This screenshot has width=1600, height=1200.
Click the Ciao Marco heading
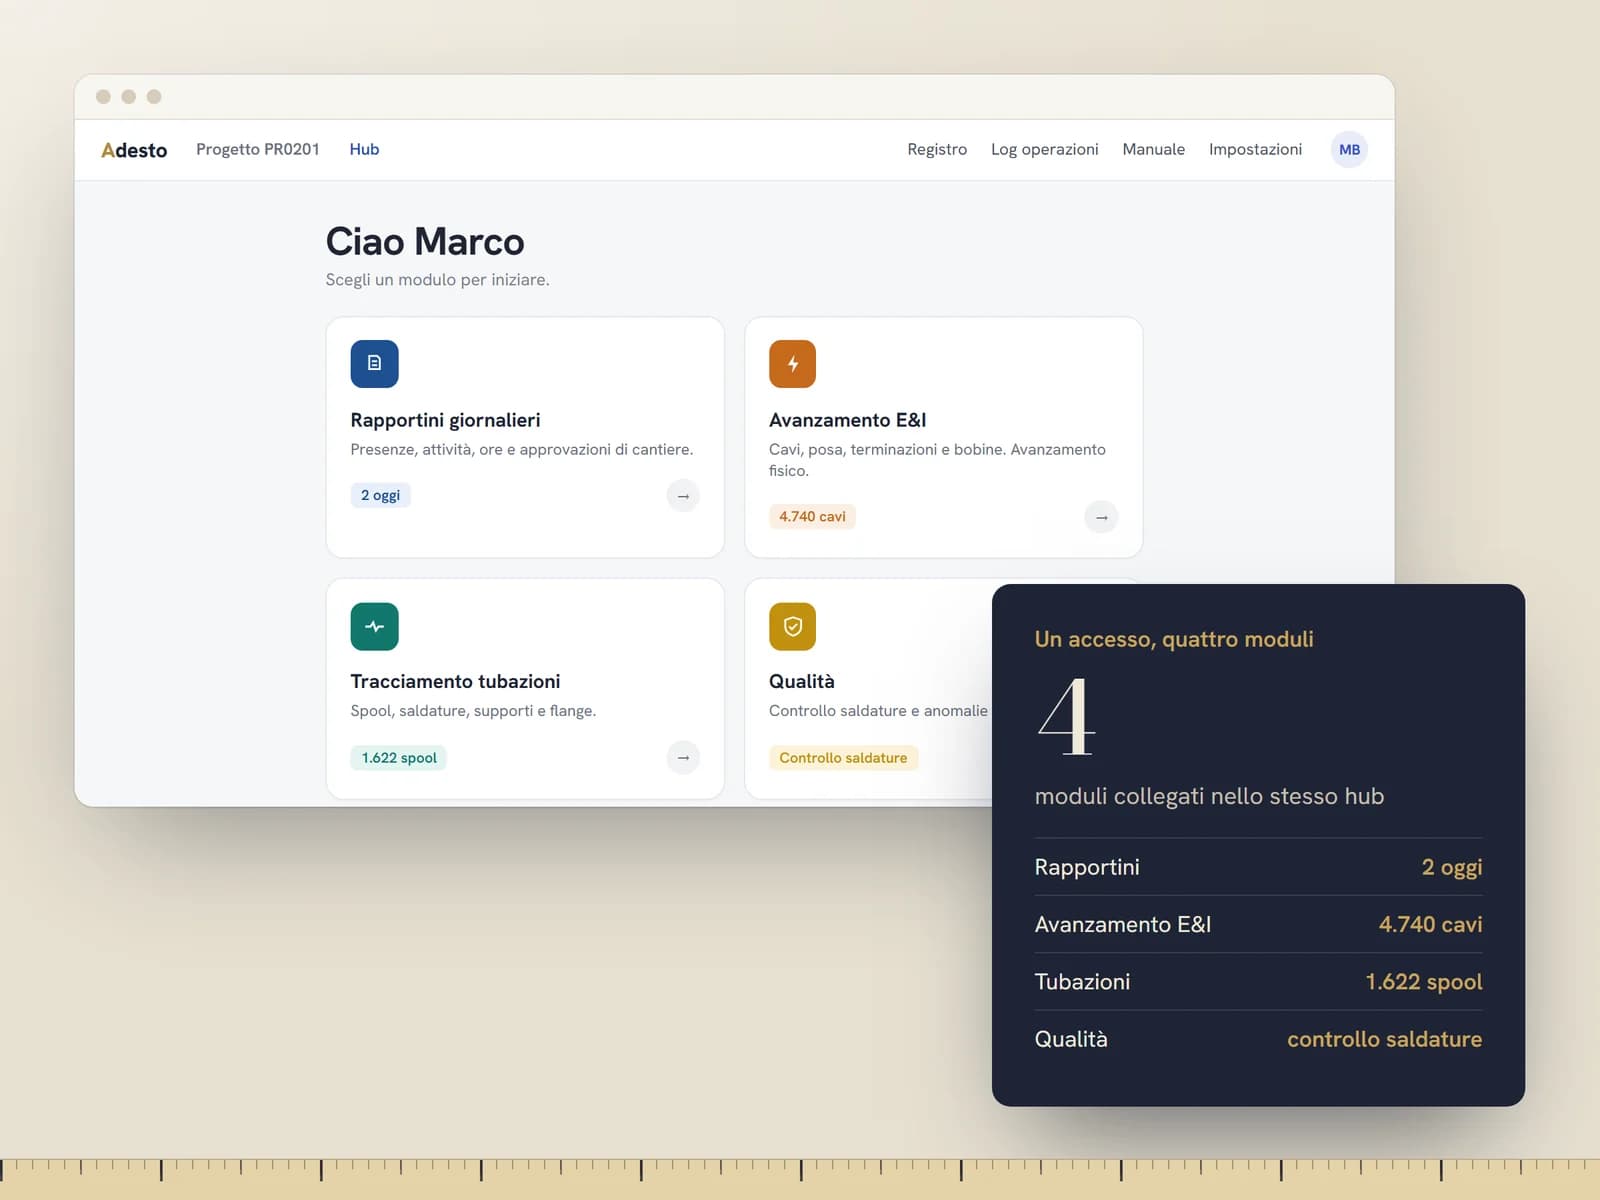[425, 242]
